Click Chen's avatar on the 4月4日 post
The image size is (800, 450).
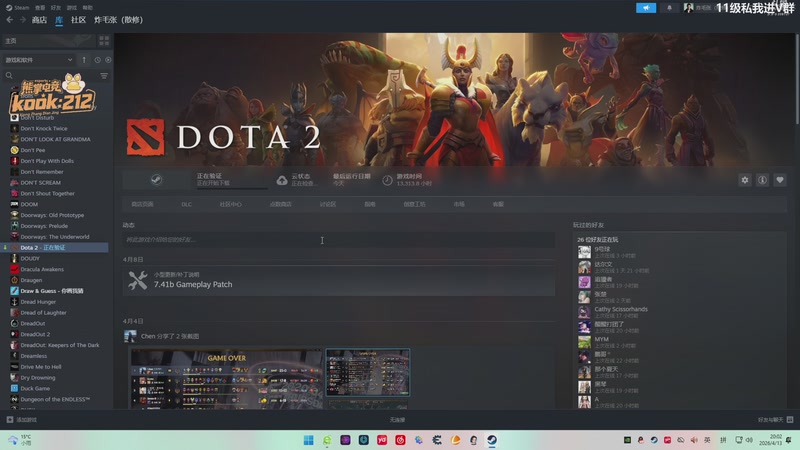tap(130, 336)
